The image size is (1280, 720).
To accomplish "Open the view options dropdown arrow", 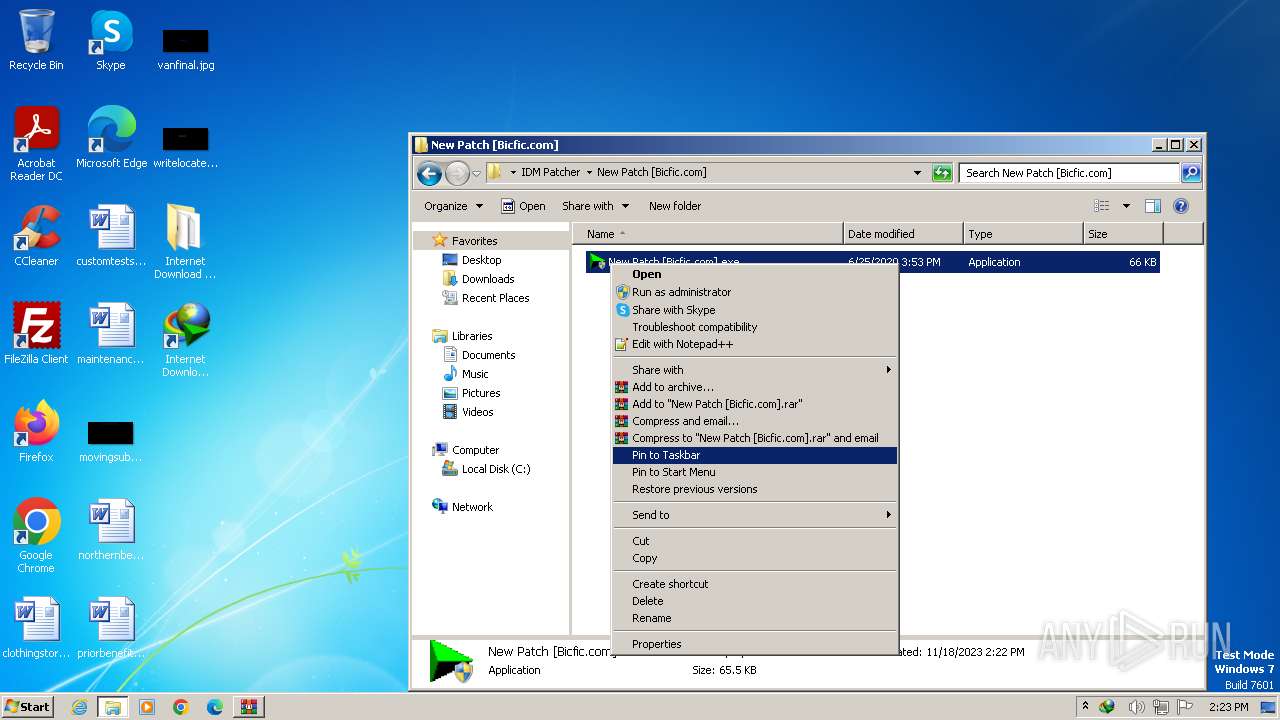I will point(1126,206).
